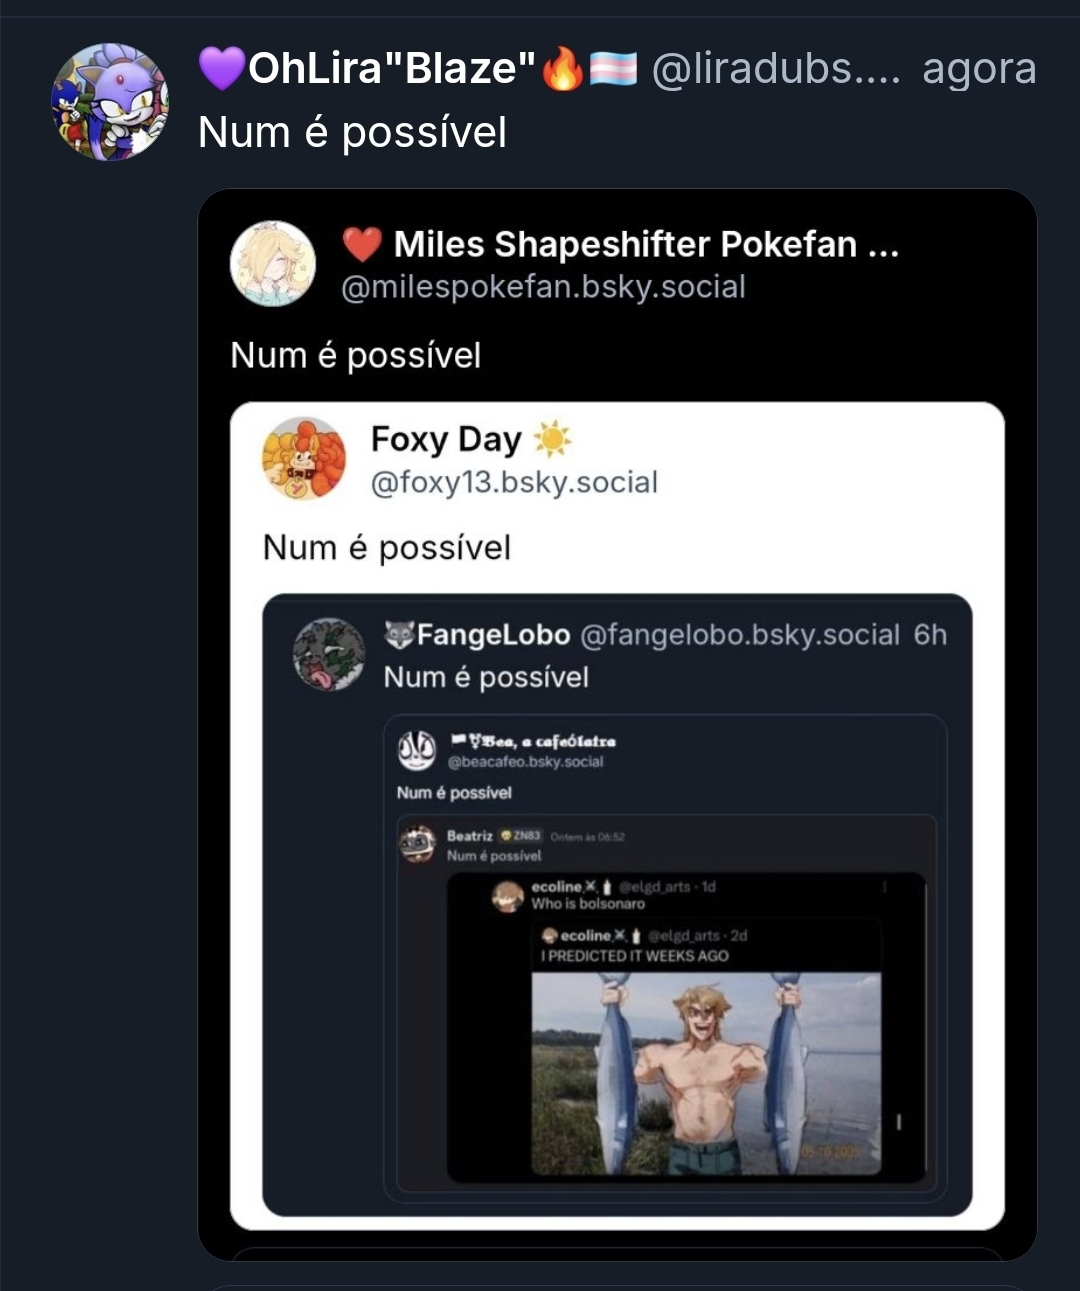Open the shirtless man holding fish image
Screen dimensions: 1080x1291
coord(706,1073)
